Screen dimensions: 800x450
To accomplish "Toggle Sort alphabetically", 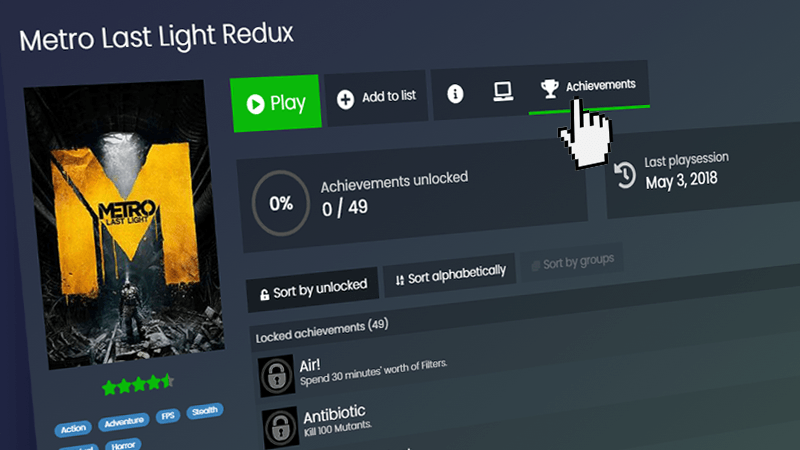I will click(x=450, y=276).
